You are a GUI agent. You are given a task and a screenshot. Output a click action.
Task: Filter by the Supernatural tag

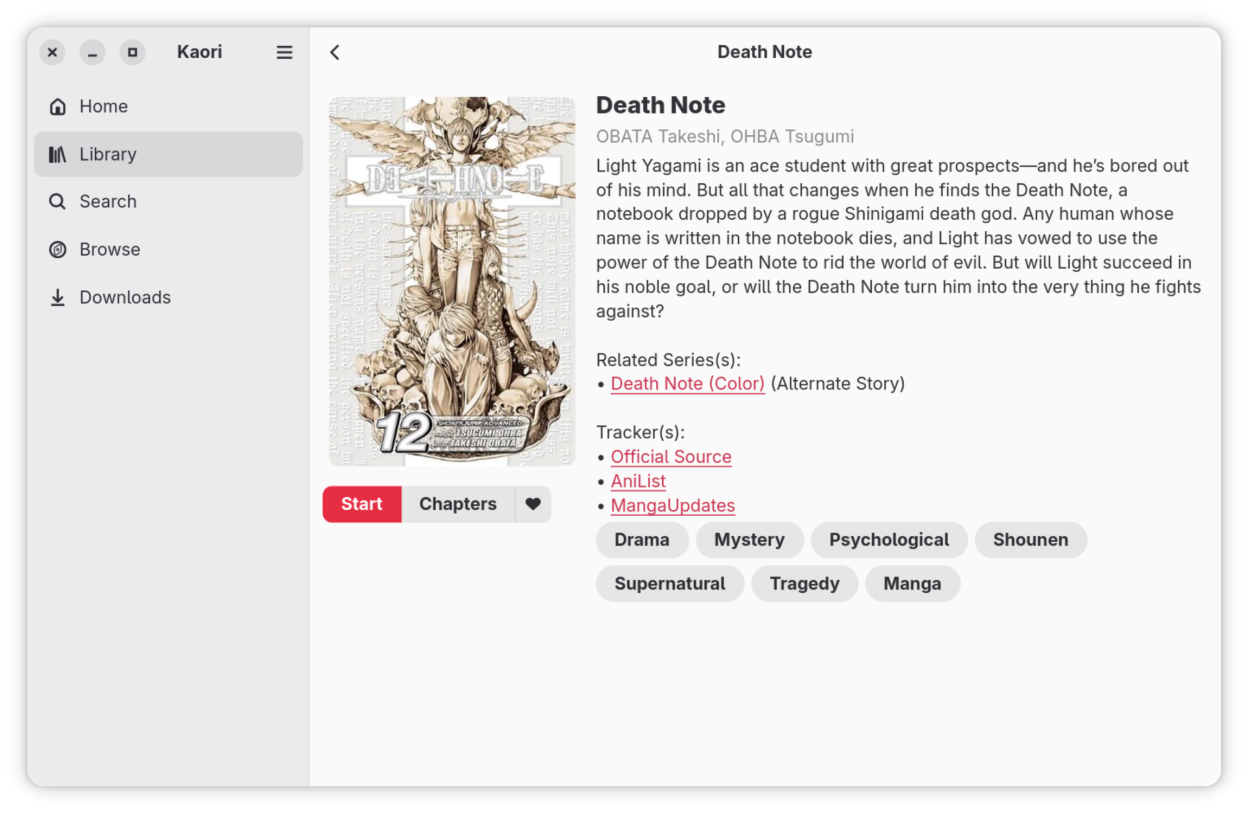(x=670, y=584)
